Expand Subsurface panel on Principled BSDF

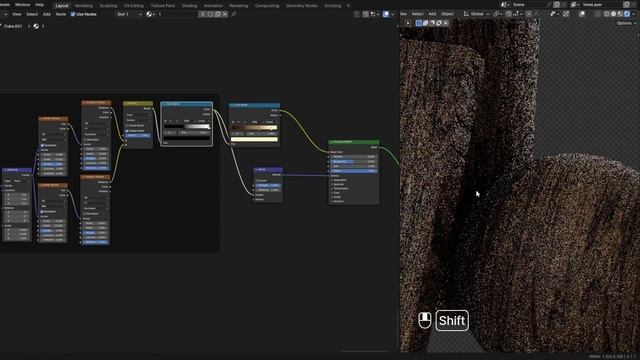tap(340, 180)
